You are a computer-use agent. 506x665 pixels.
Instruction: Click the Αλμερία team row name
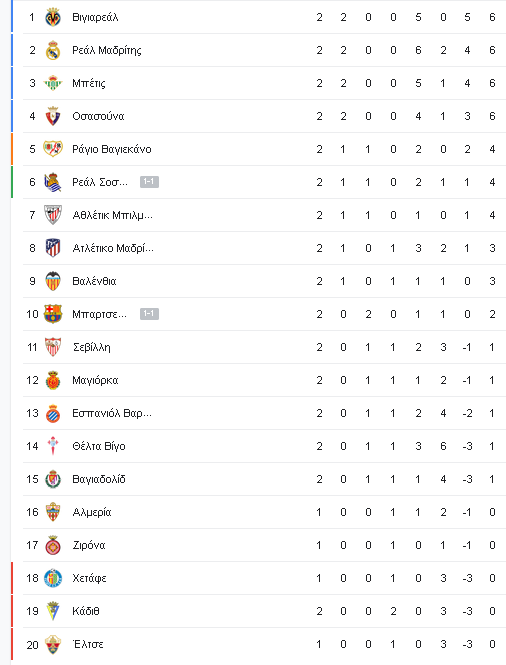92,512
